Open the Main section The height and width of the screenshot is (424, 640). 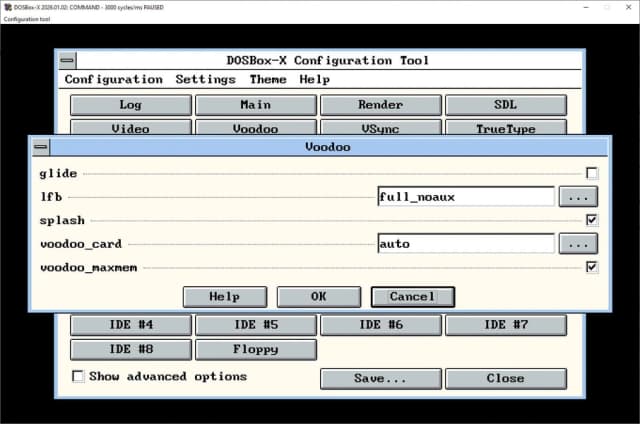pos(256,105)
